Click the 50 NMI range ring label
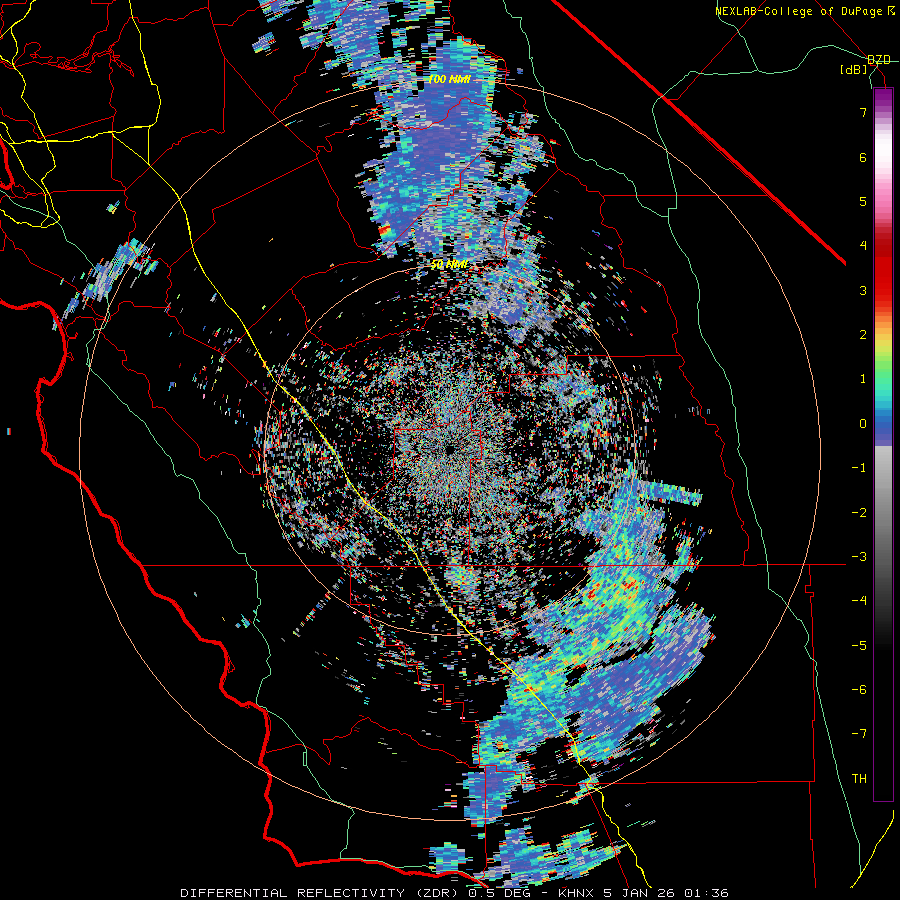 point(449,265)
